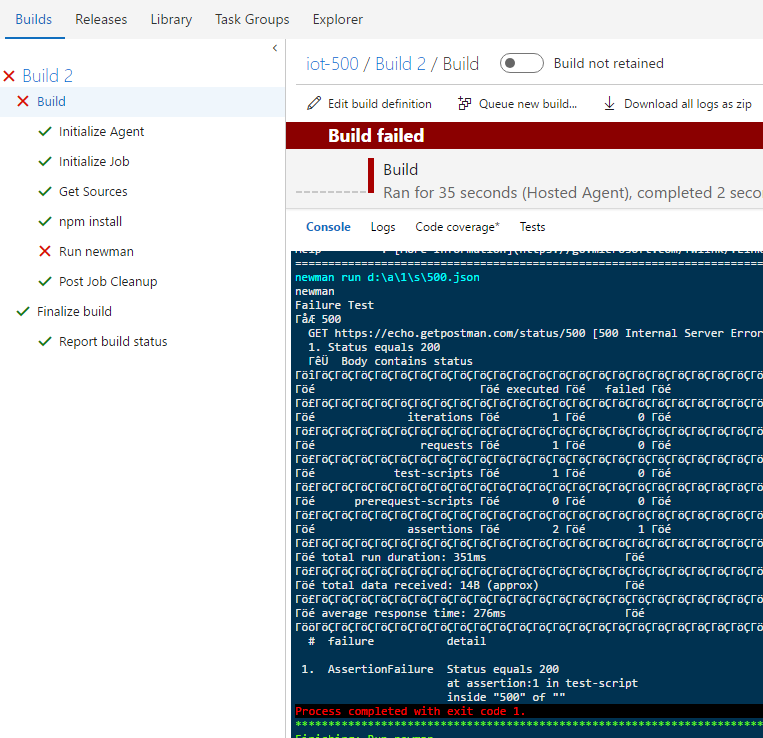Toggle the Build not retained switch
Image resolution: width=763 pixels, height=738 pixels.
521,63
